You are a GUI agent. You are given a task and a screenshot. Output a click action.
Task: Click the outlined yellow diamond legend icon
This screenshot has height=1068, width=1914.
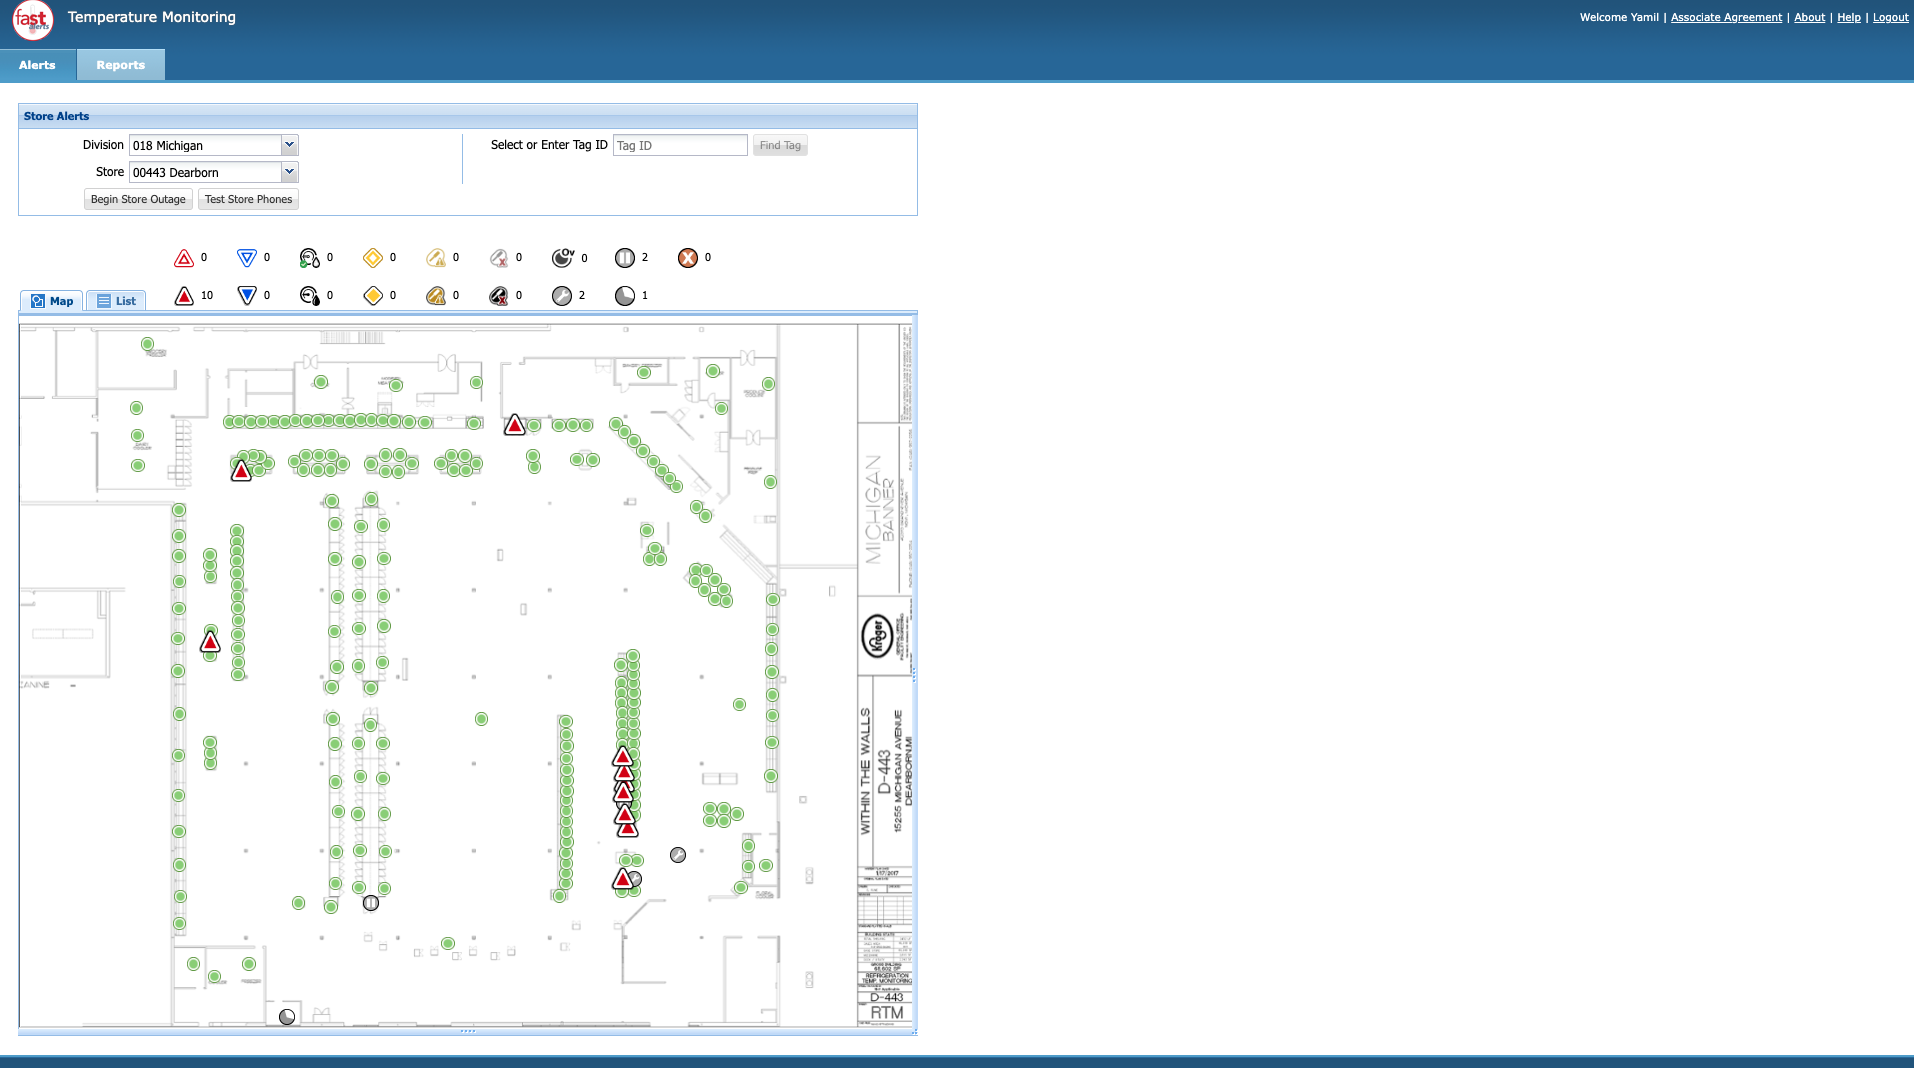pyautogui.click(x=373, y=258)
